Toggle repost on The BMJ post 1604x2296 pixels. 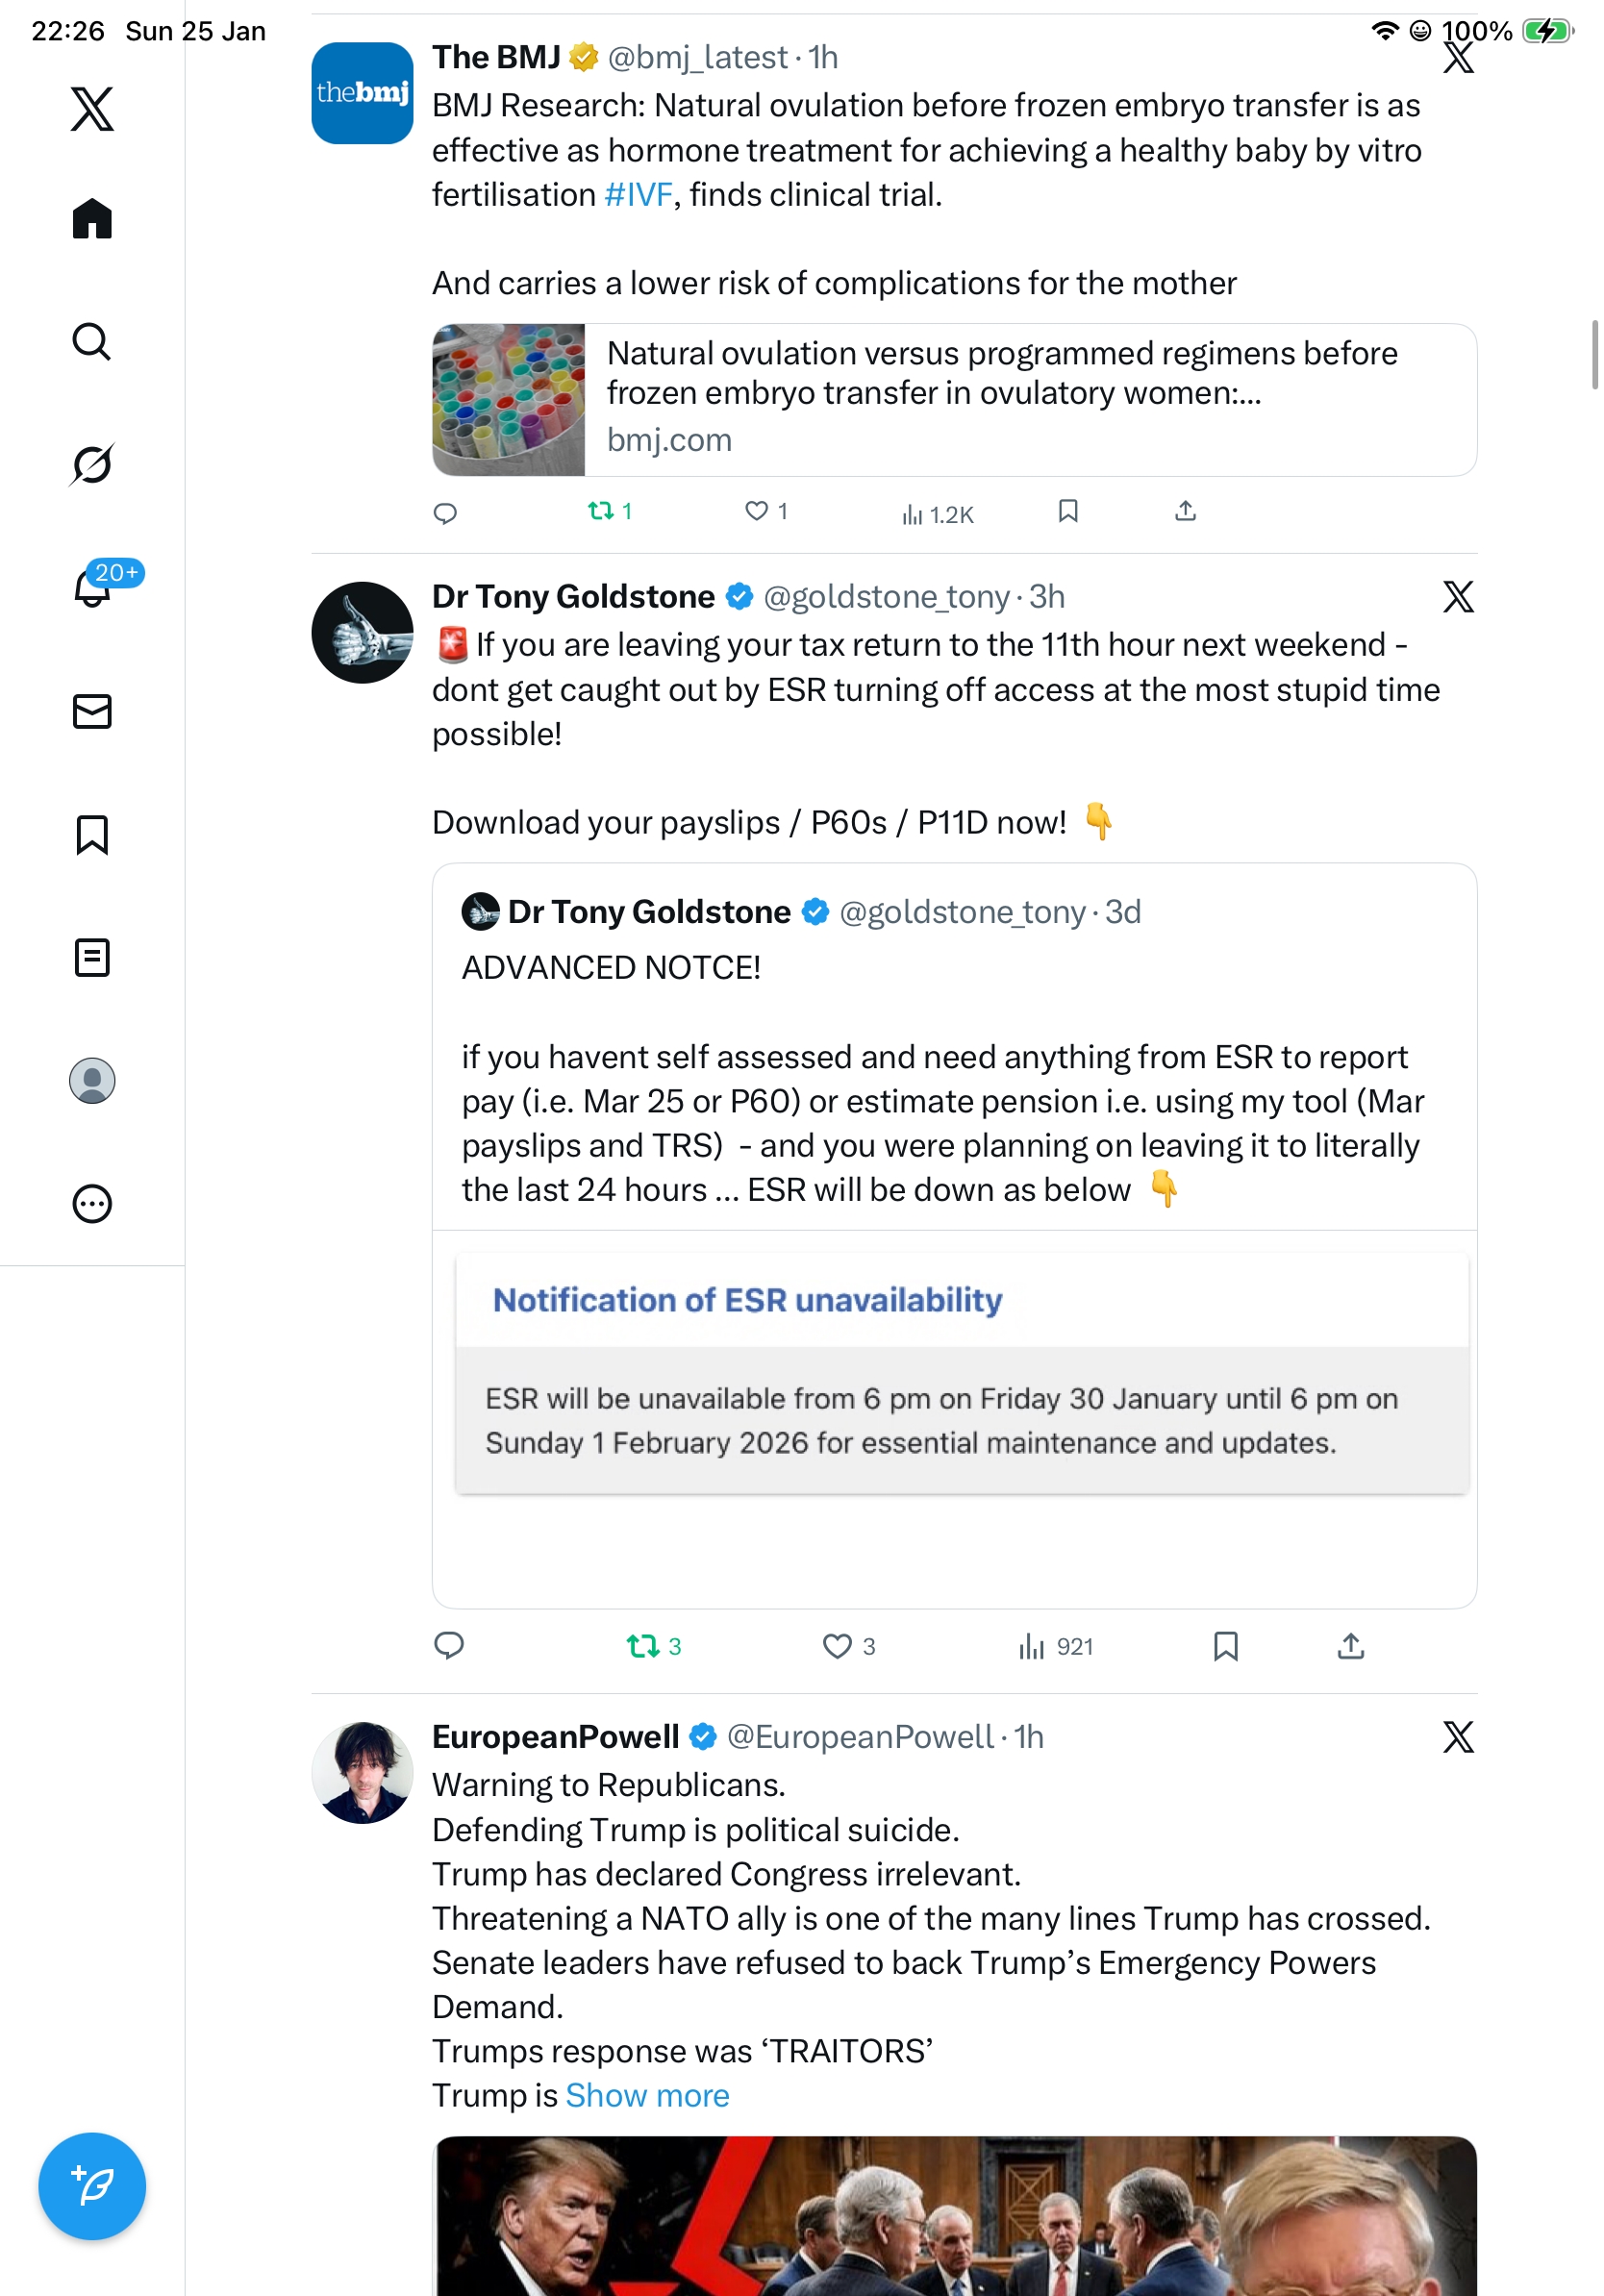click(600, 512)
